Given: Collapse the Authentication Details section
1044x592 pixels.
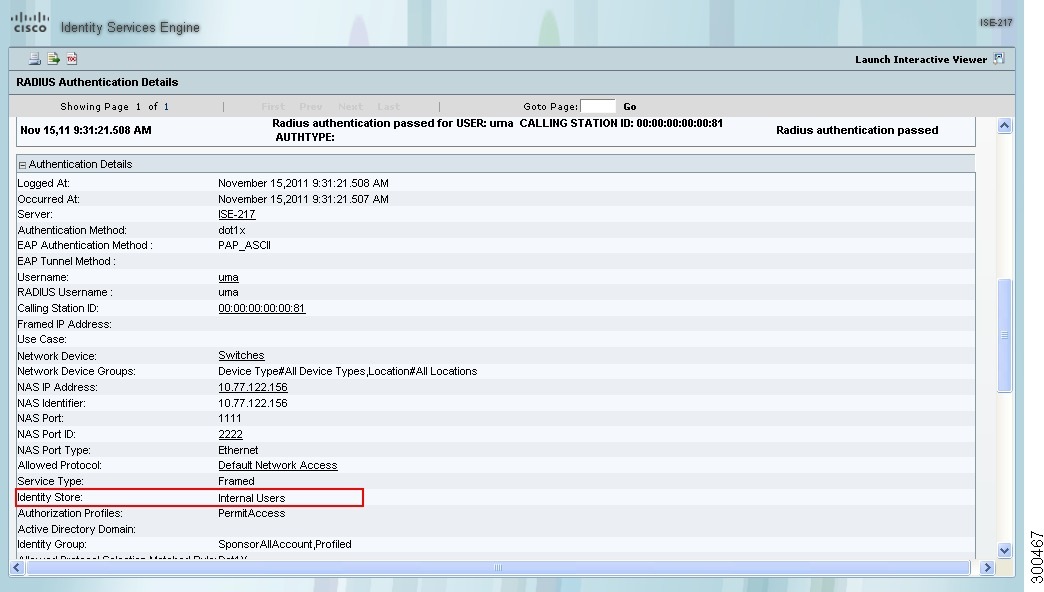Looking at the screenshot, I should pyautogui.click(x=22, y=165).
